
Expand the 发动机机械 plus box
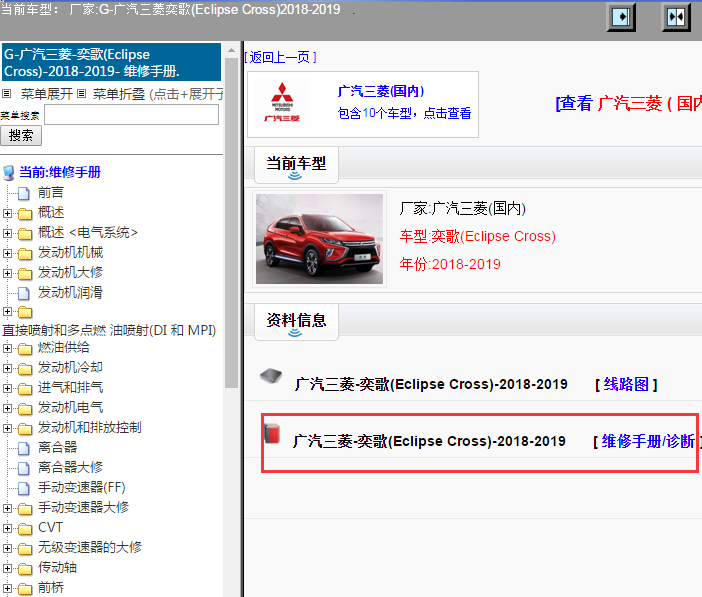tap(7, 253)
